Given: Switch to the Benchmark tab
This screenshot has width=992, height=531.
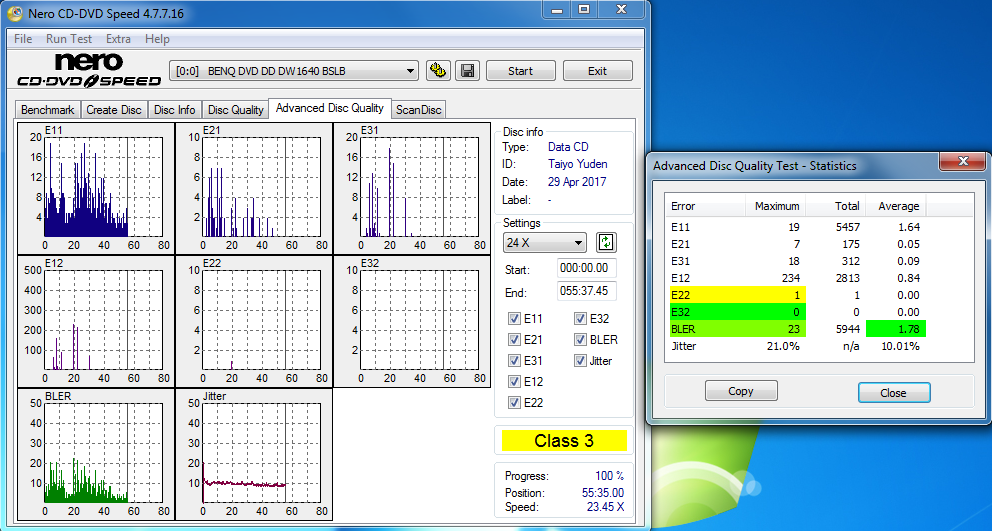Looking at the screenshot, I should click(x=47, y=109).
